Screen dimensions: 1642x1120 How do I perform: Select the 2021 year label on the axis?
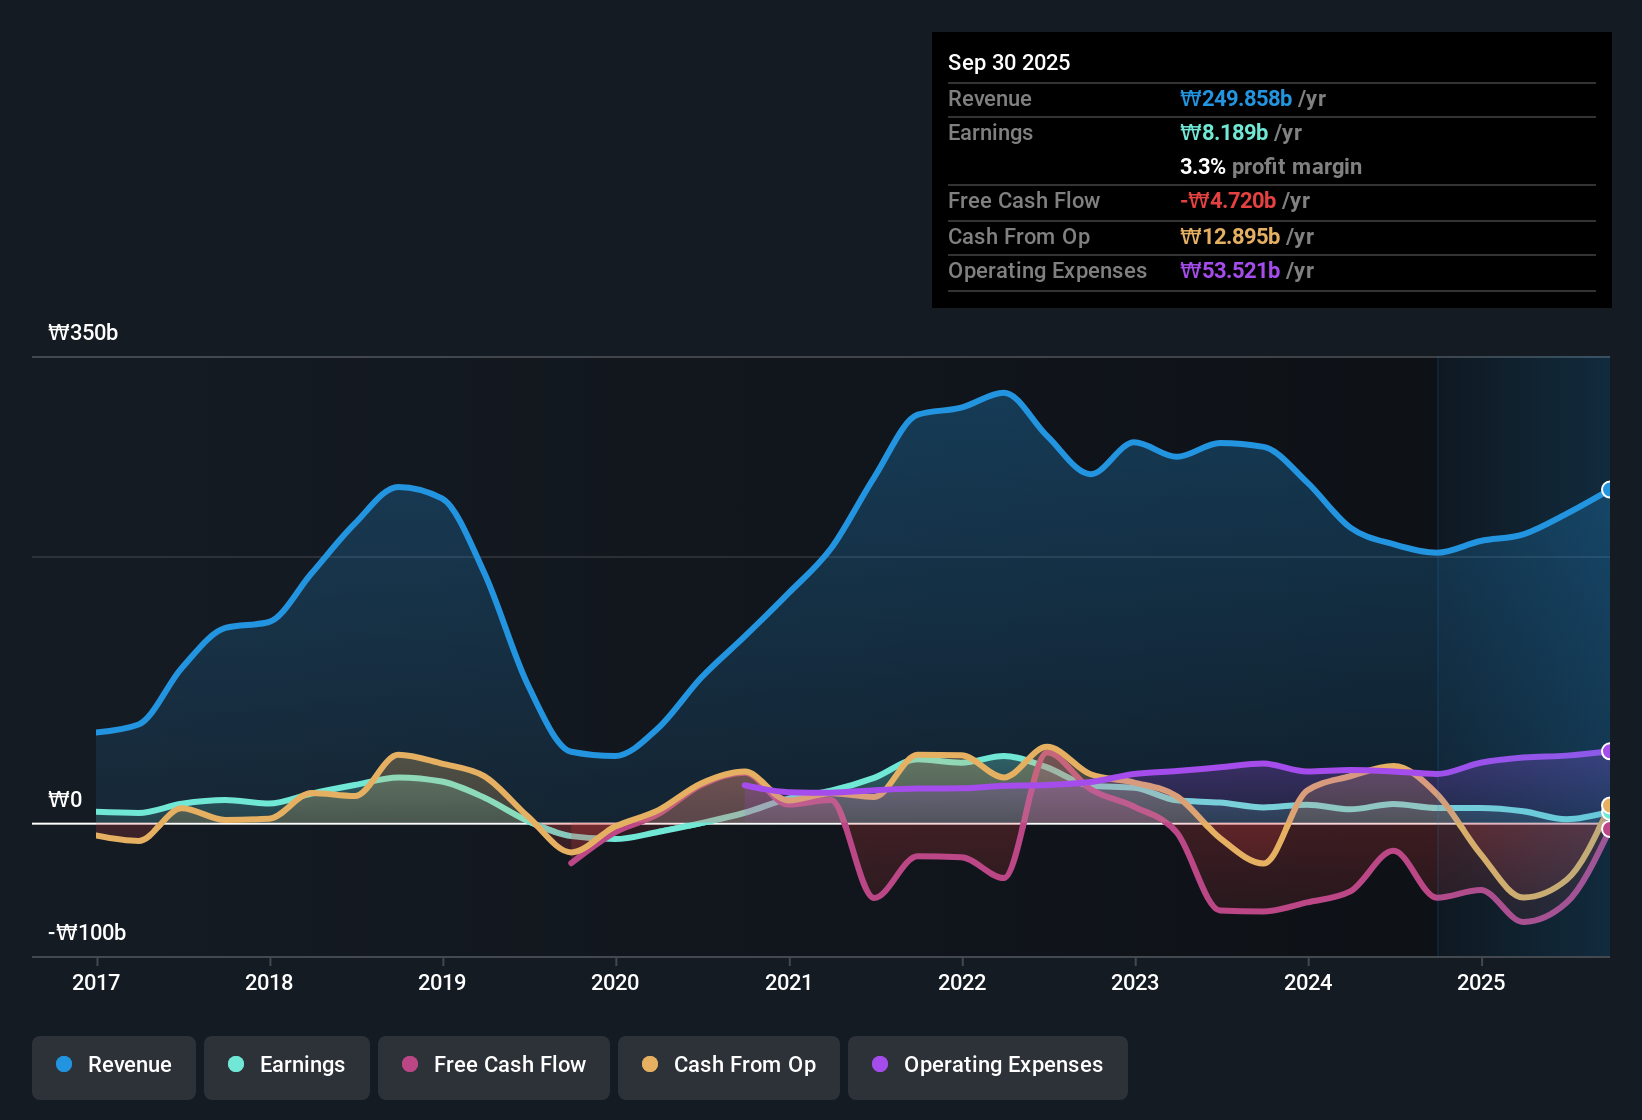click(x=789, y=983)
